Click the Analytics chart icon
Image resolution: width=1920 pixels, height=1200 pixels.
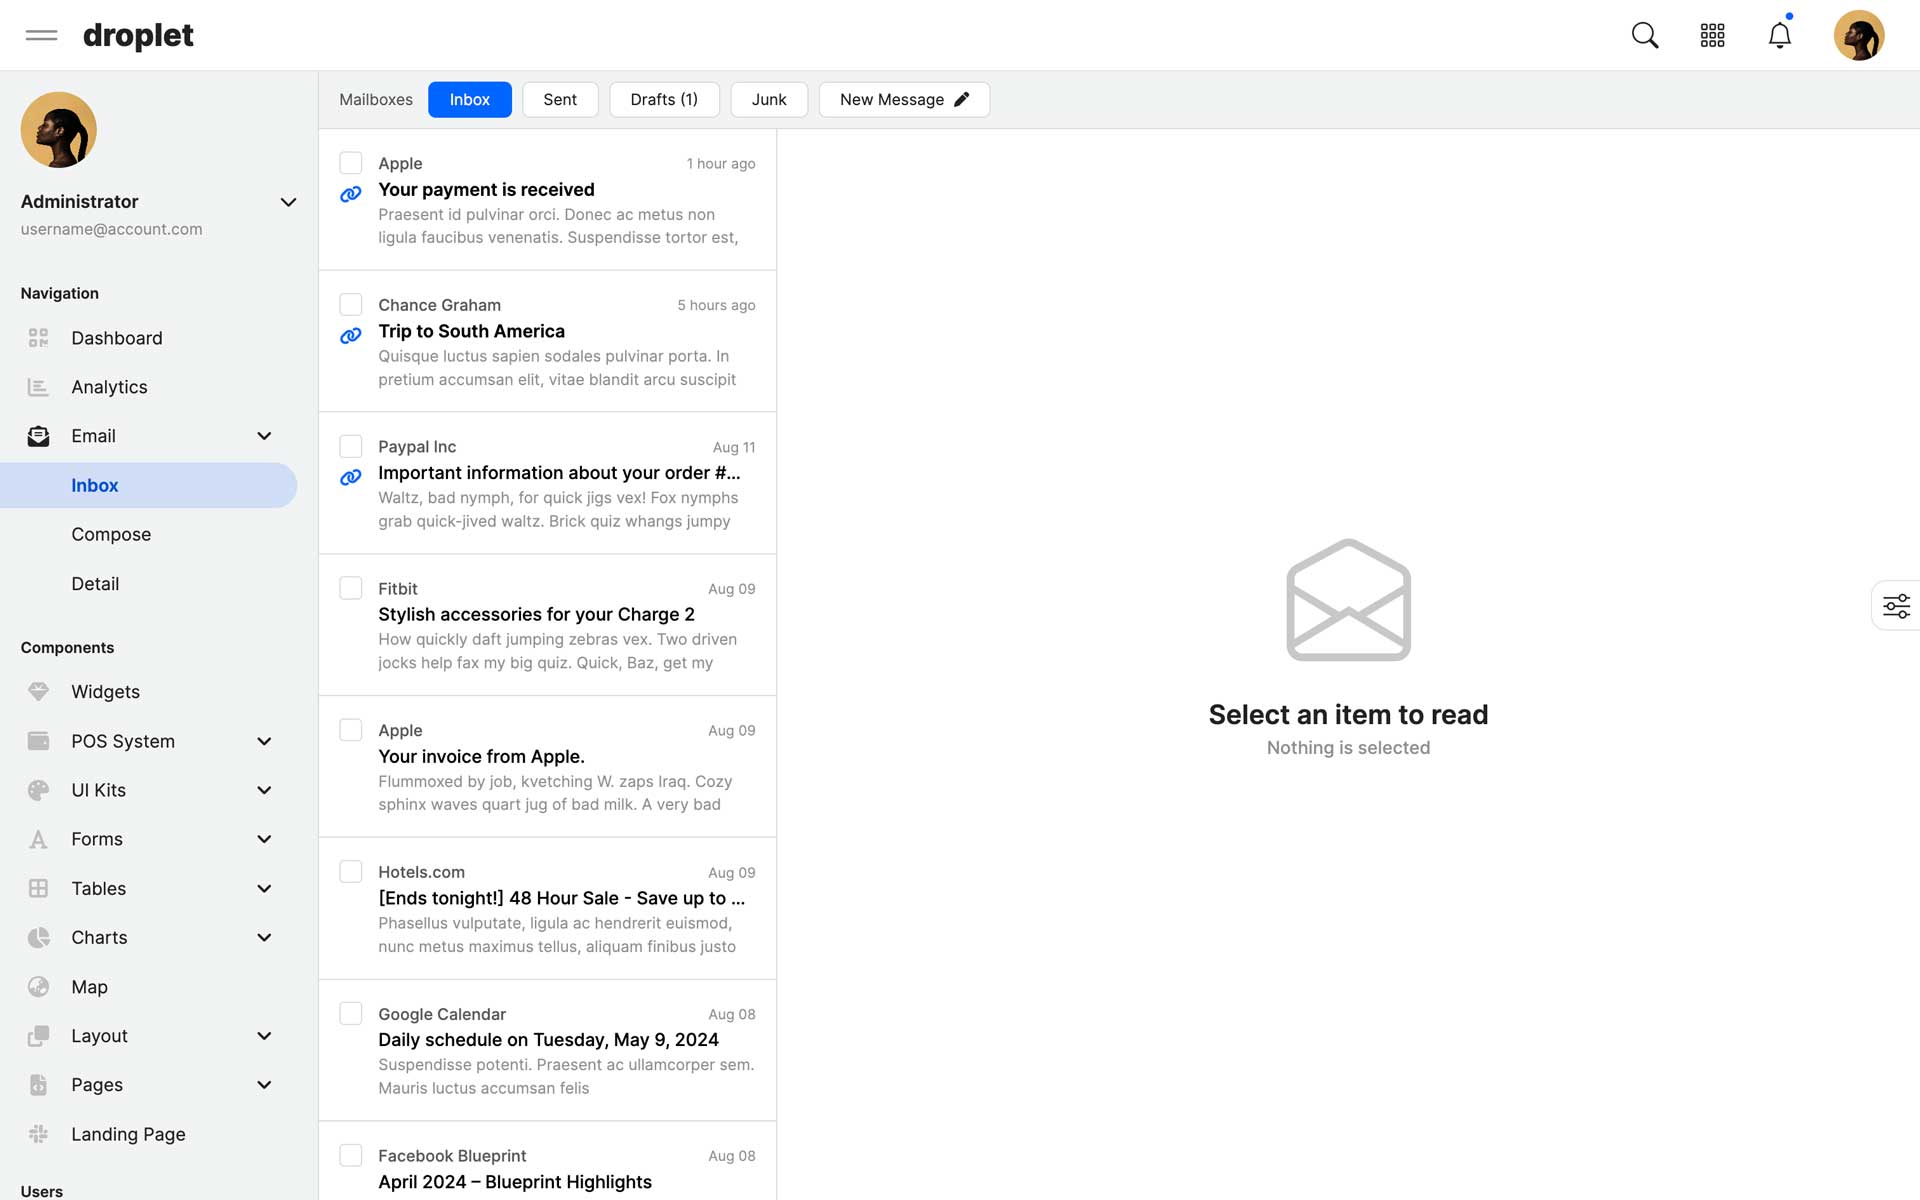tap(38, 387)
